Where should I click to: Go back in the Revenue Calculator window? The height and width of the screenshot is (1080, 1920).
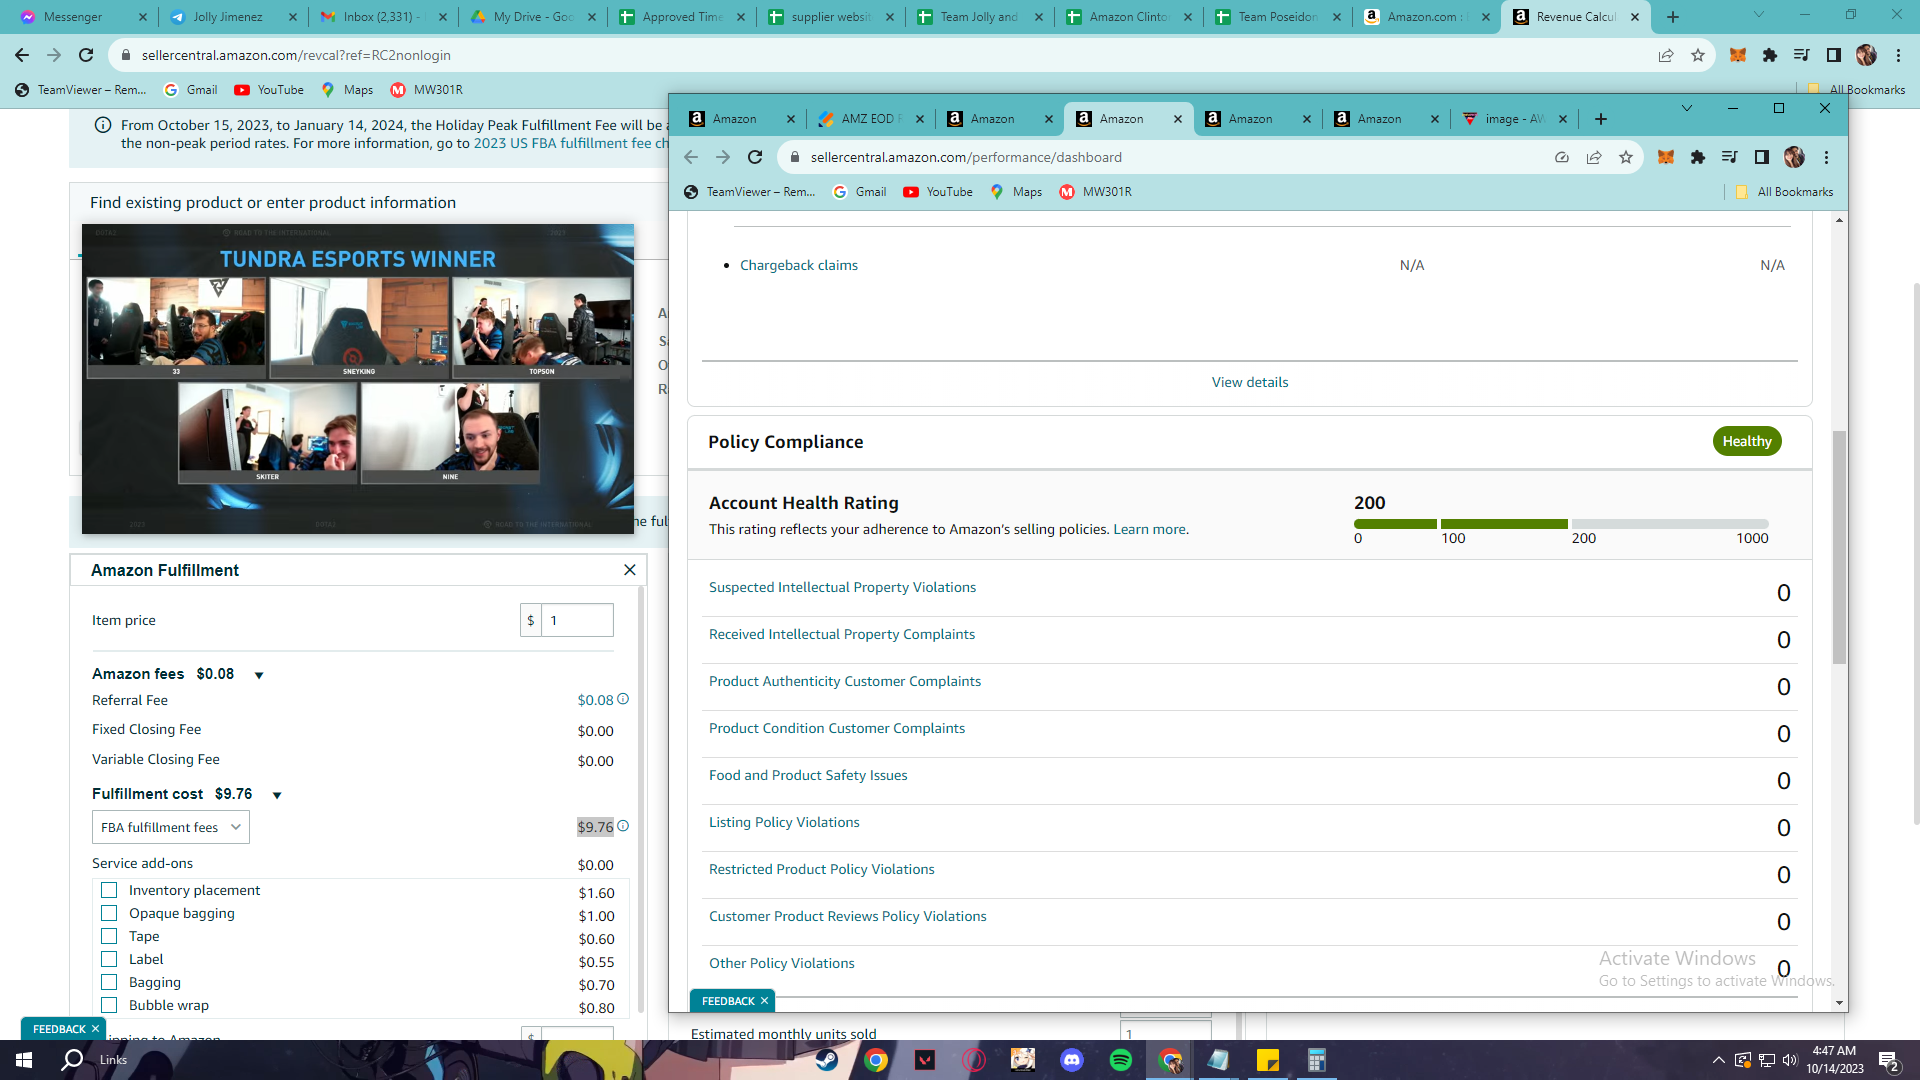[22, 55]
